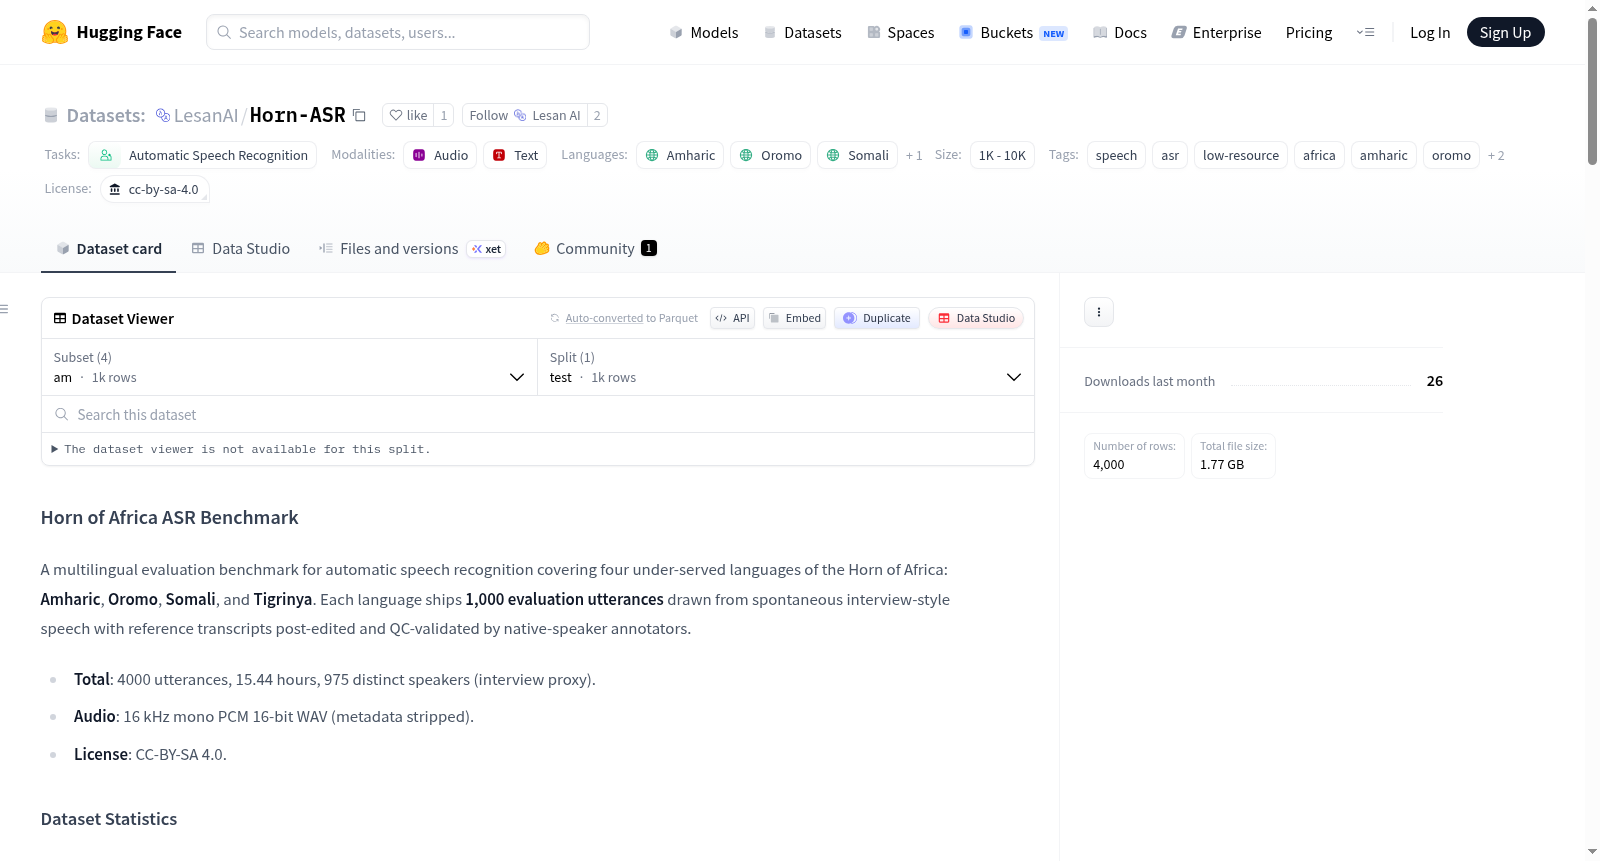
Task: Select the speech tag
Action: pos(1116,155)
